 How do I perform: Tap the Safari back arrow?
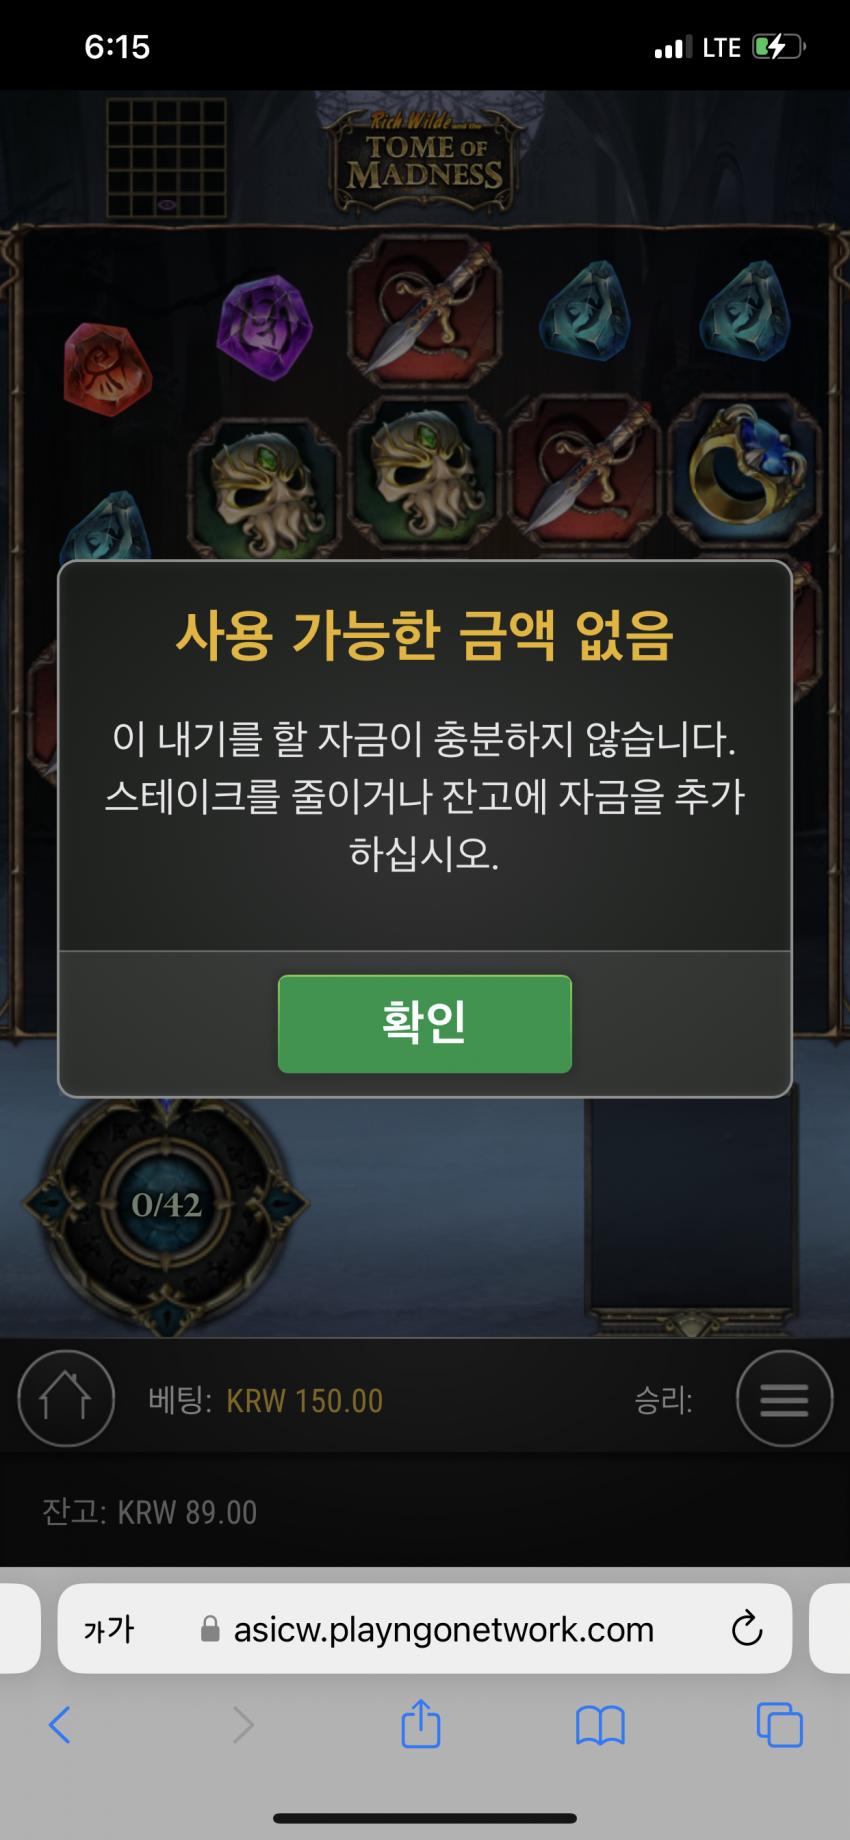click(60, 1725)
